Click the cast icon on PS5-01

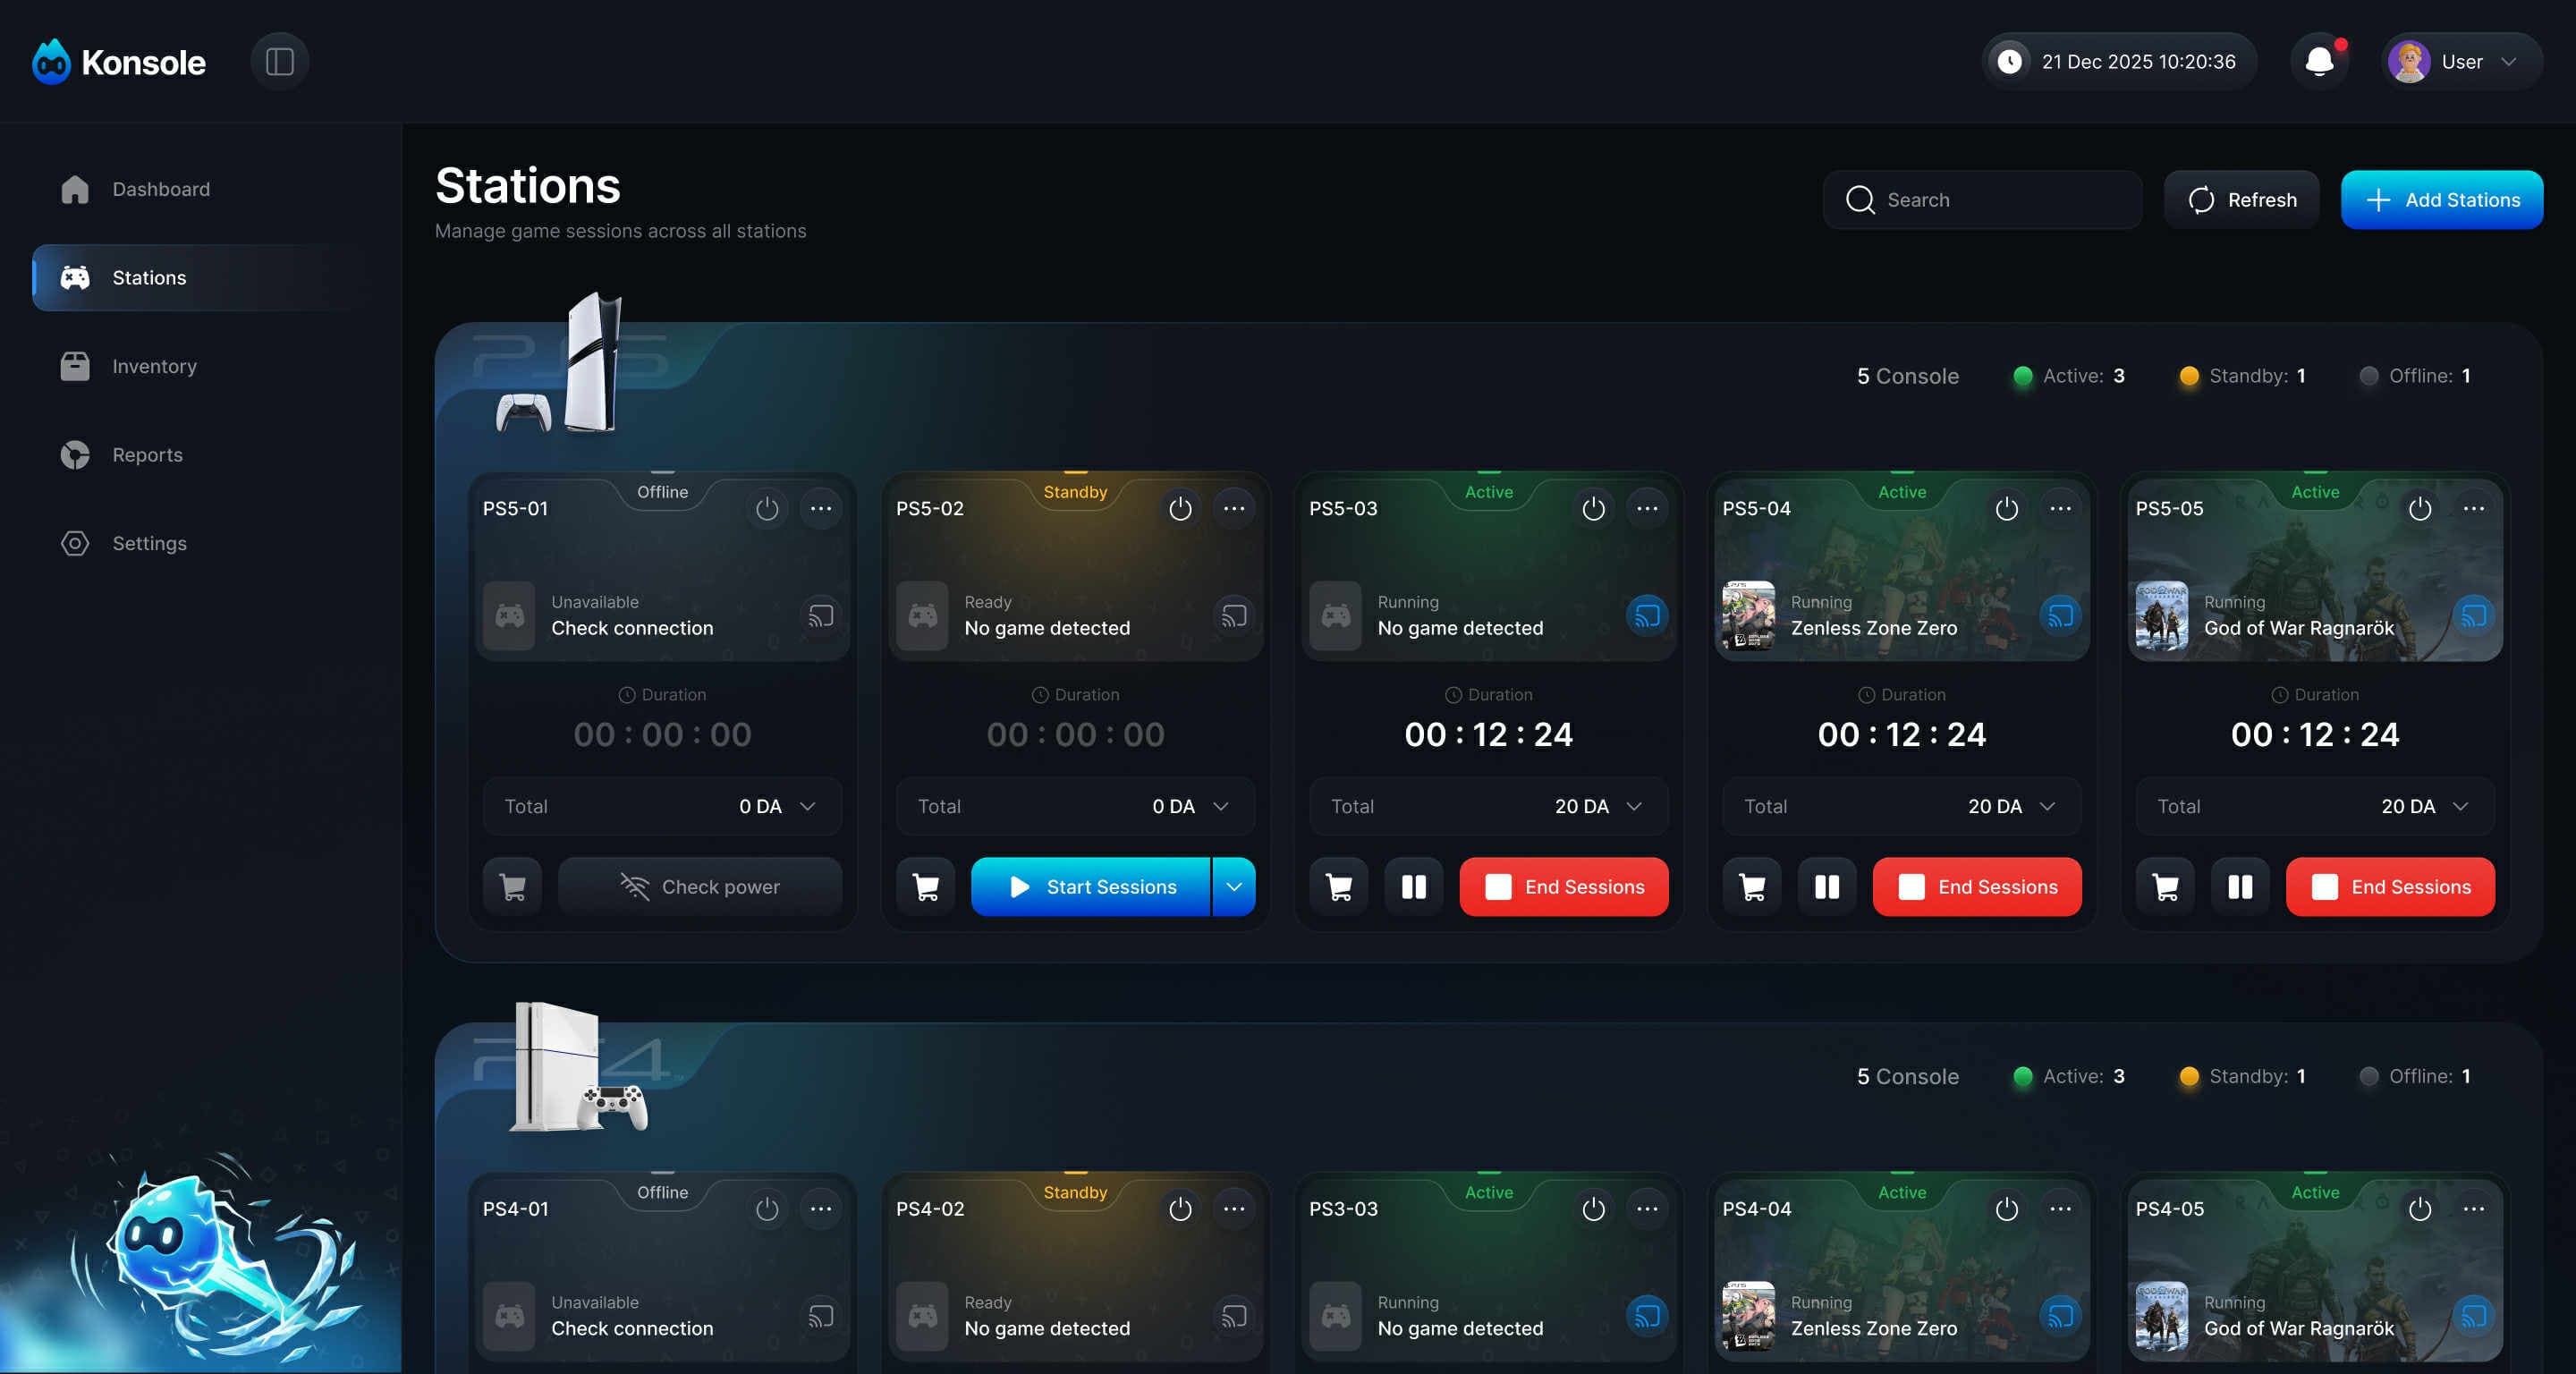pyautogui.click(x=820, y=616)
